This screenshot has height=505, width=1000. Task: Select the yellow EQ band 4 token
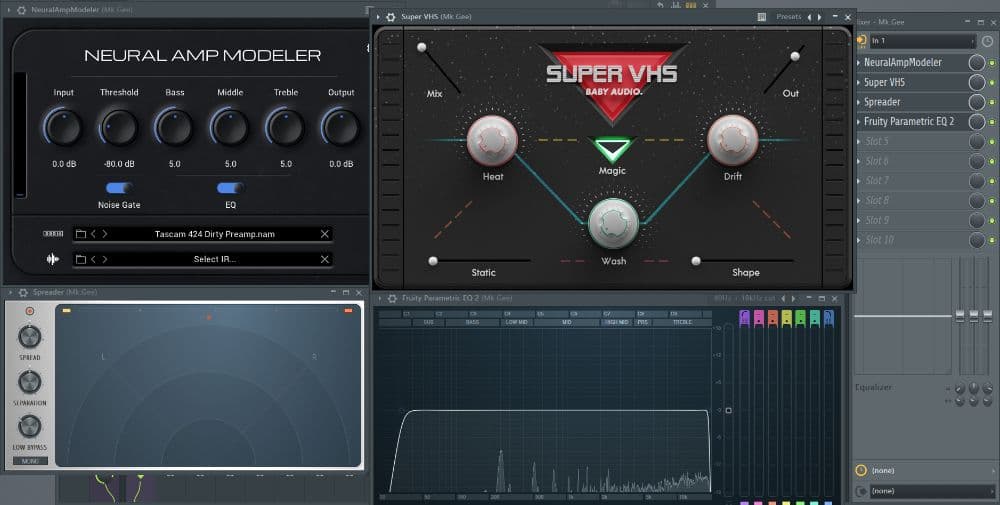pyautogui.click(x=786, y=318)
